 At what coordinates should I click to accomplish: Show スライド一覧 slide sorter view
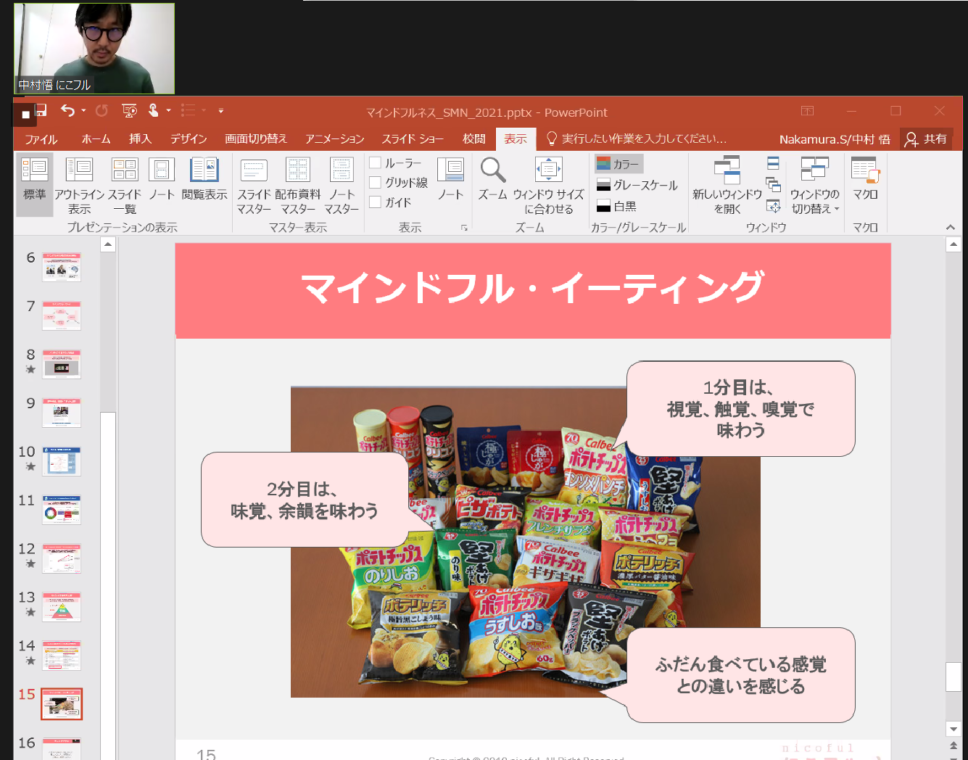pyautogui.click(x=124, y=185)
